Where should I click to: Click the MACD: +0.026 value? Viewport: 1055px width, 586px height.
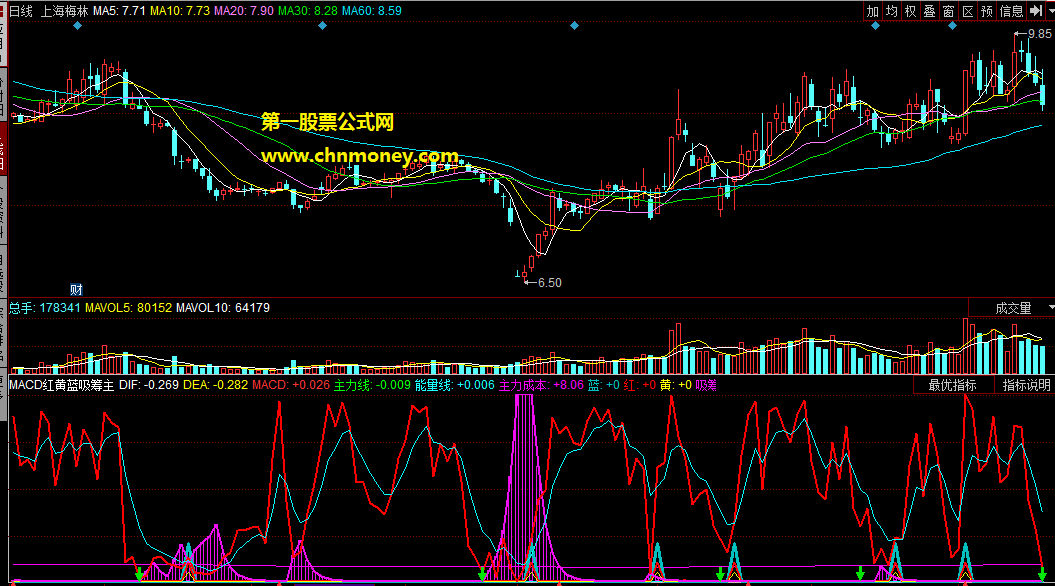click(291, 385)
